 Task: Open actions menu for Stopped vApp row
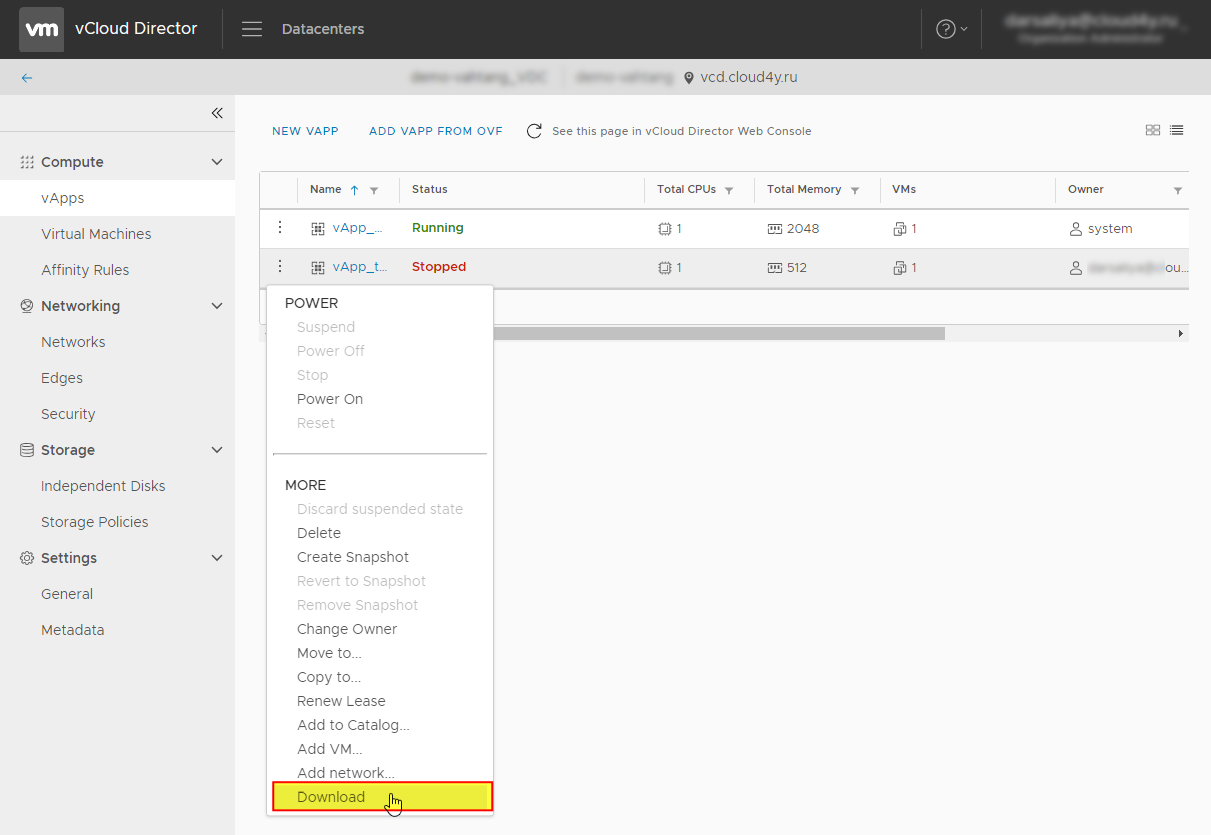pyautogui.click(x=280, y=267)
